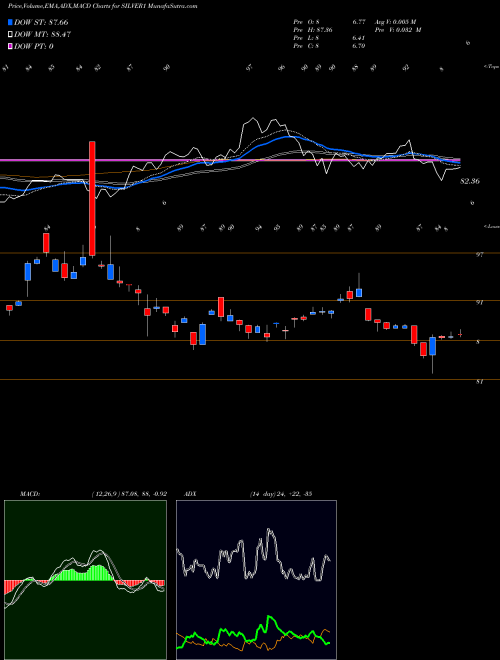Click the 97 price axis label
This screenshot has height=660, width=500.
(x=479, y=255)
